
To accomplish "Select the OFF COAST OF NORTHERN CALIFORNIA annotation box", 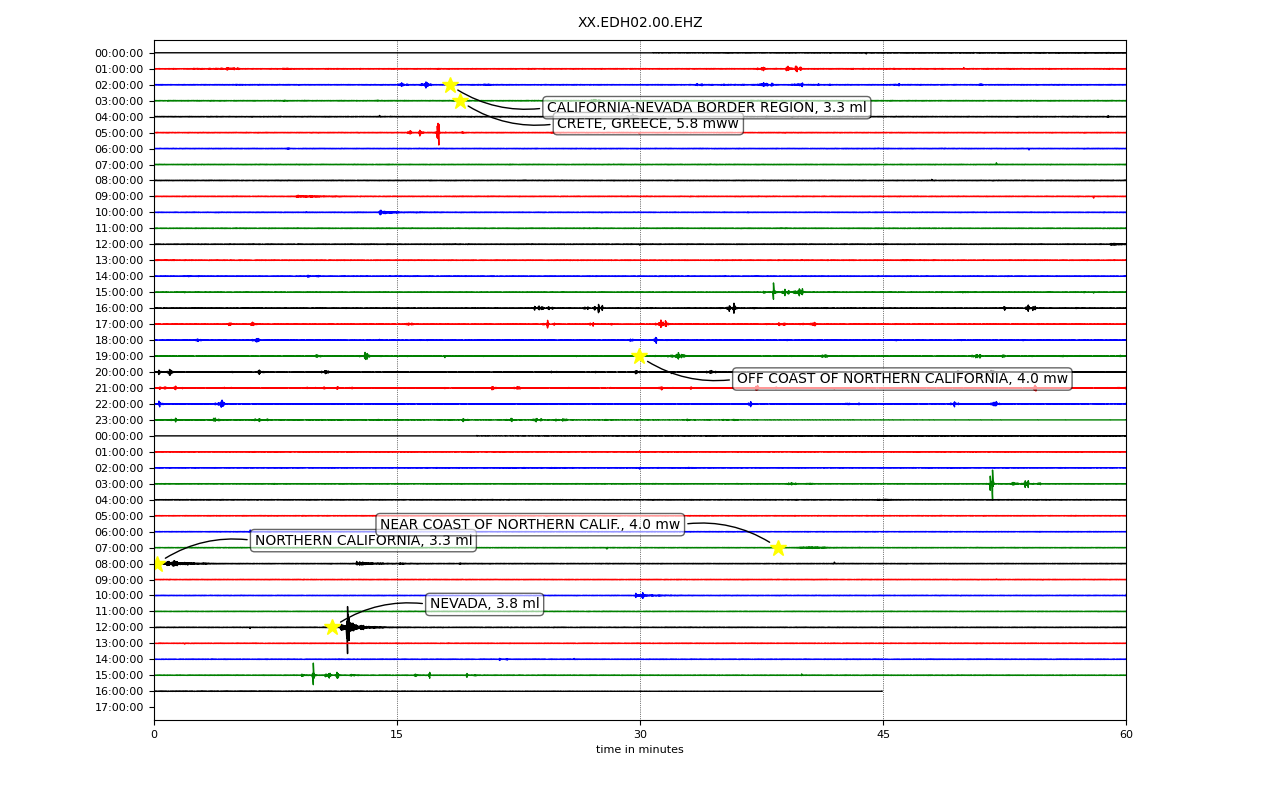I will [x=902, y=379].
